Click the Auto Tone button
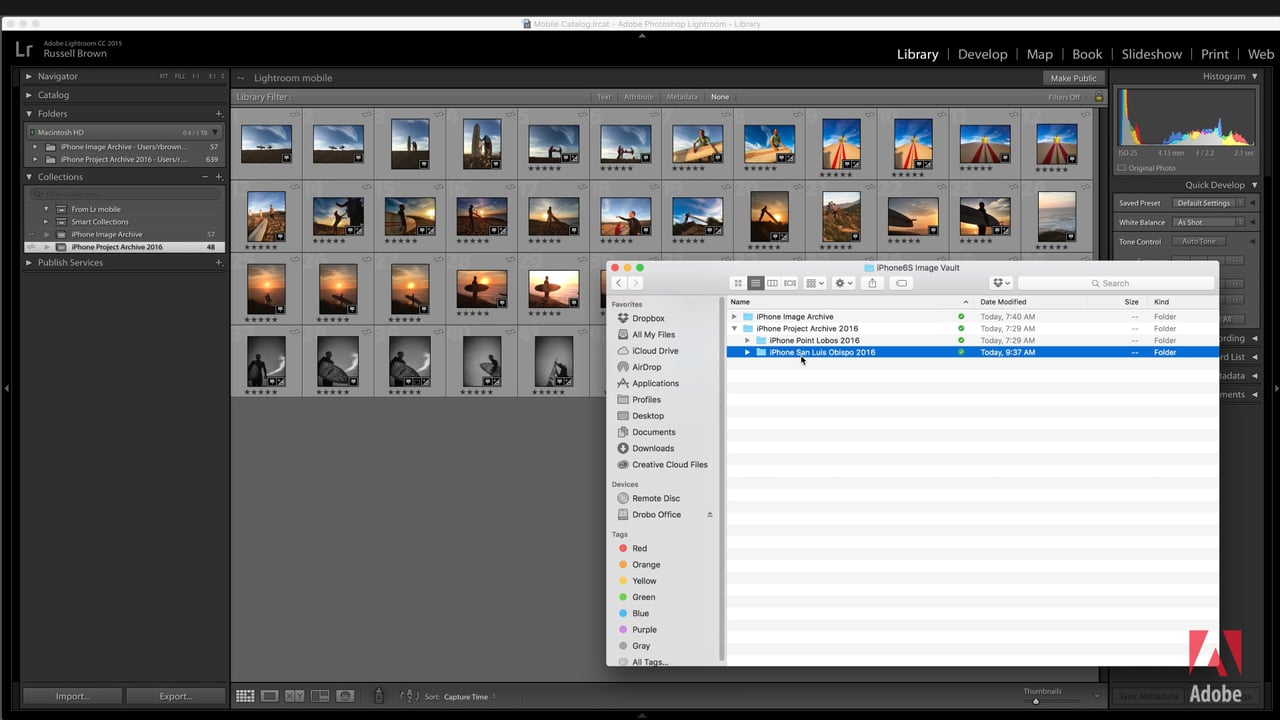 (x=1198, y=241)
